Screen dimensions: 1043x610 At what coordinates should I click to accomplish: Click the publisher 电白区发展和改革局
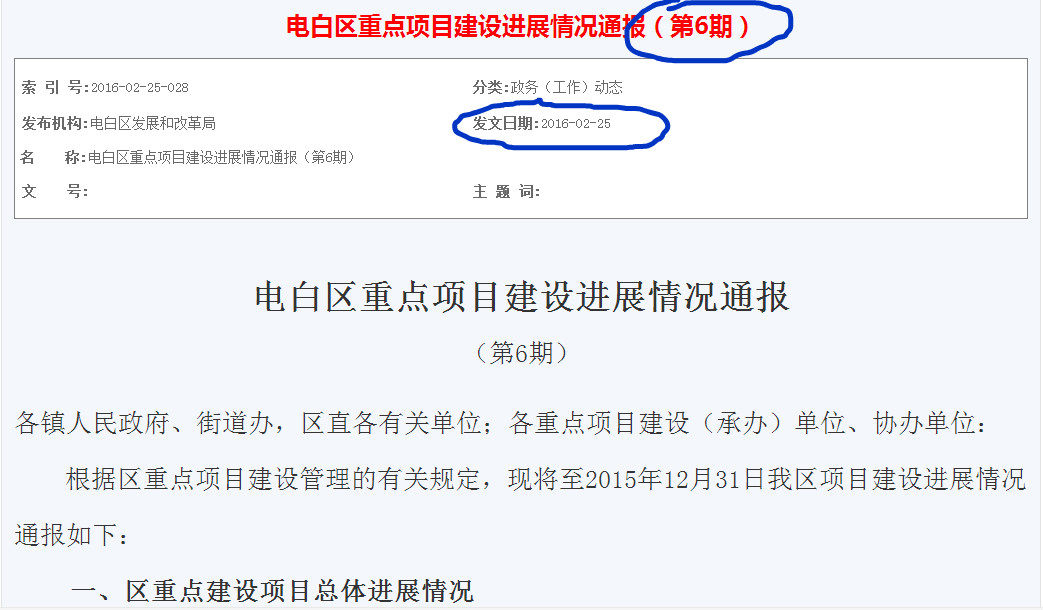(x=153, y=123)
